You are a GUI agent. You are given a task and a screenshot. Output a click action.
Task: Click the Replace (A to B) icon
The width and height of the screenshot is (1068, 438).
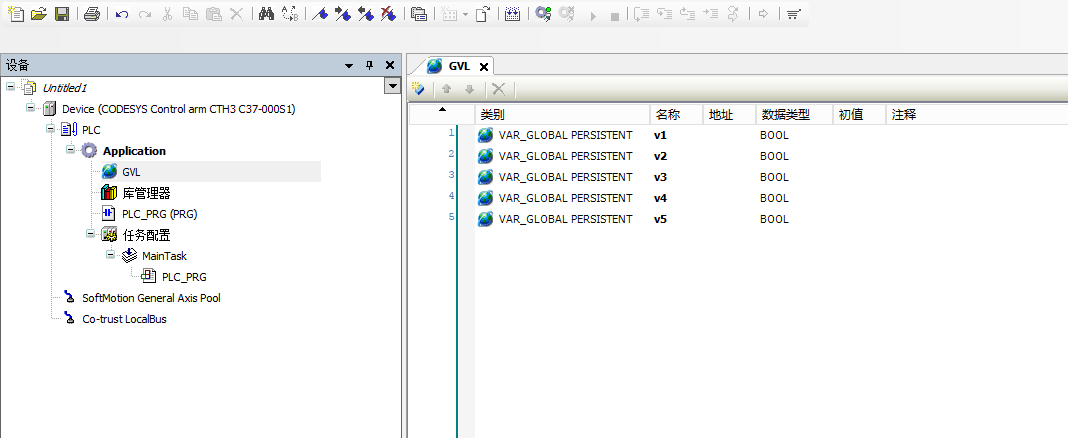coord(289,14)
